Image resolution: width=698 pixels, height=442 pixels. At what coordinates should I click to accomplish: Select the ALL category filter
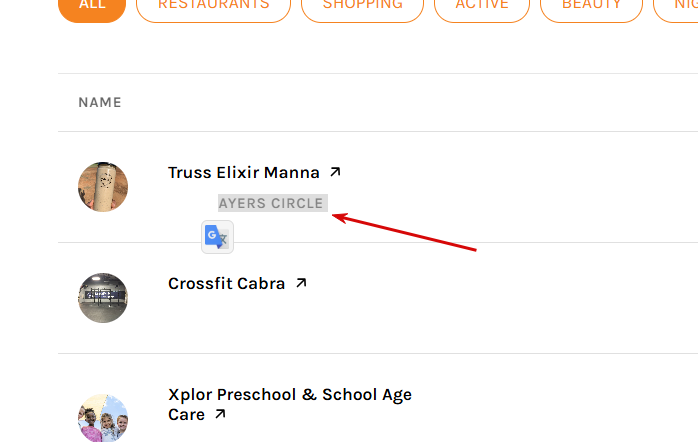[92, 6]
